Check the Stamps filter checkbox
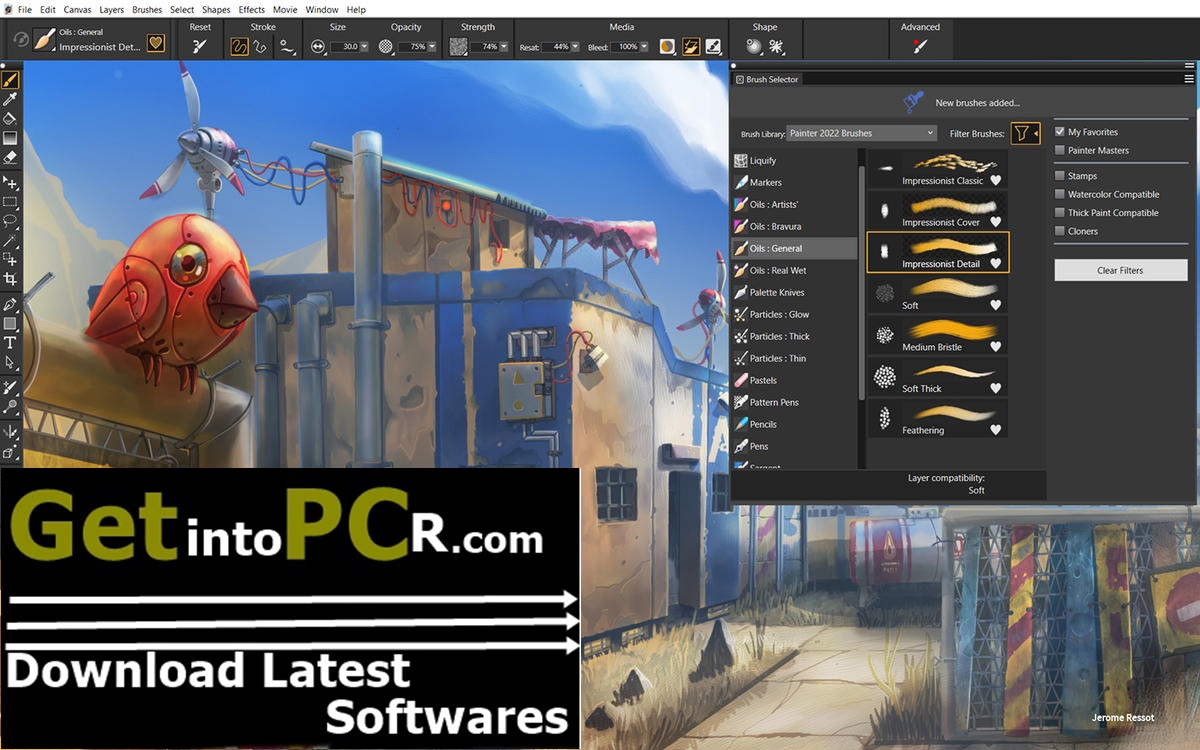The width and height of the screenshot is (1200, 750). pyautogui.click(x=1060, y=176)
